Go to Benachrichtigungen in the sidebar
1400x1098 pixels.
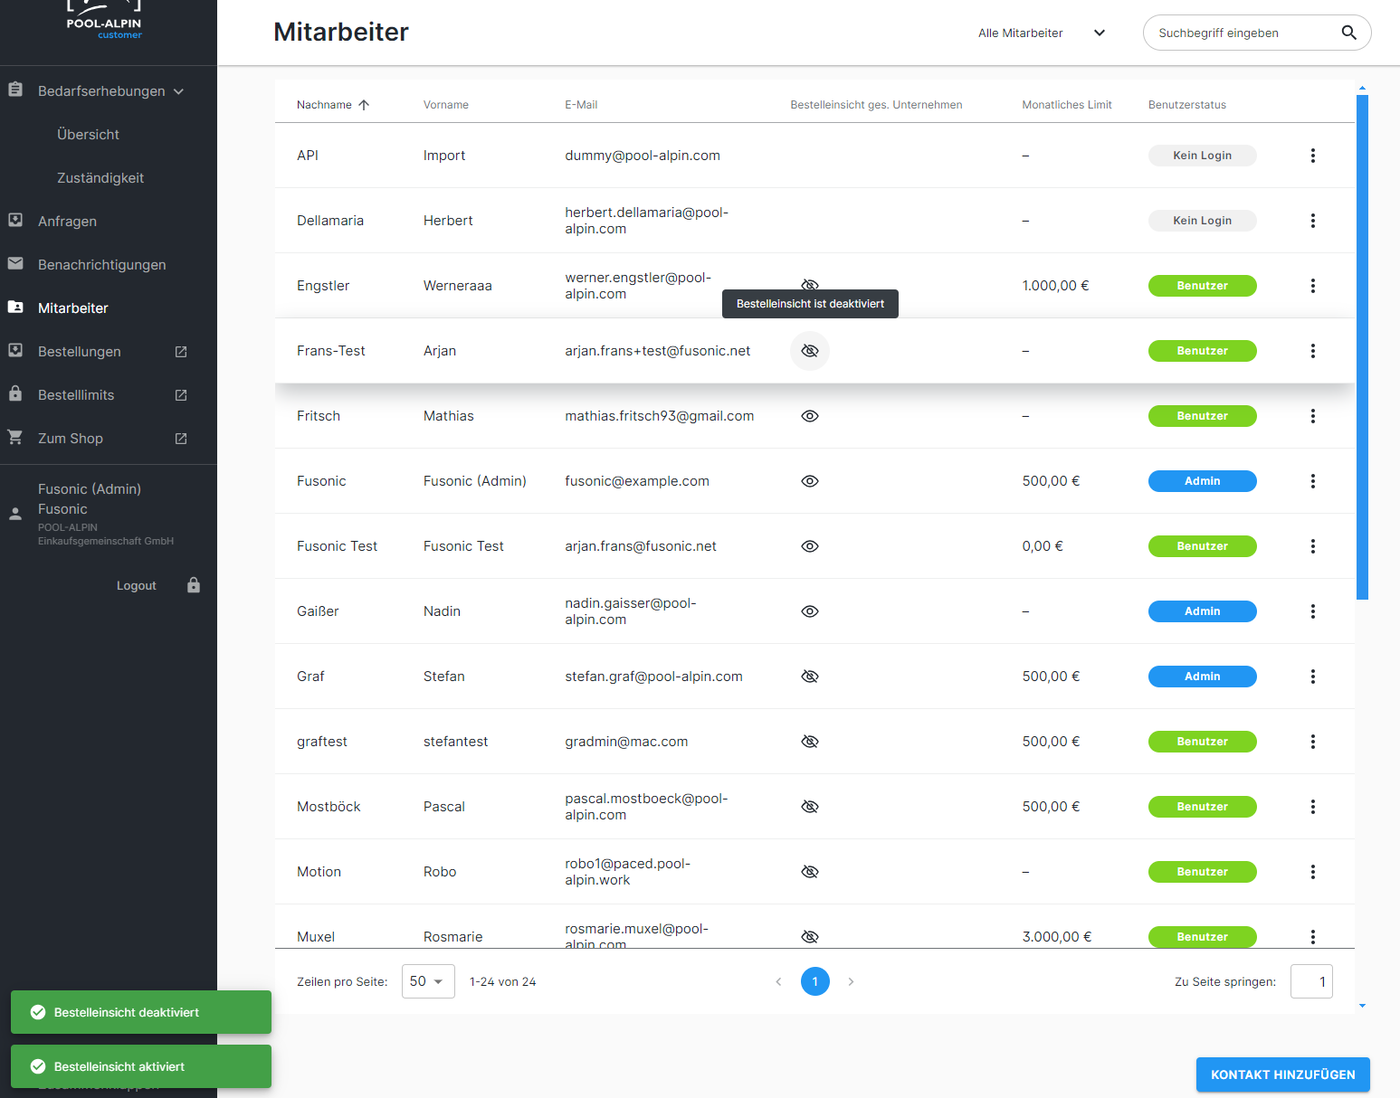[101, 265]
